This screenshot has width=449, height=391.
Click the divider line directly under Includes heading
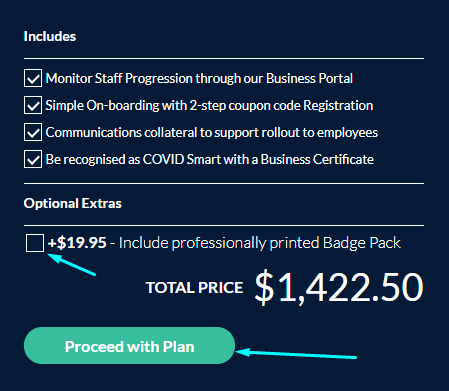click(x=224, y=59)
